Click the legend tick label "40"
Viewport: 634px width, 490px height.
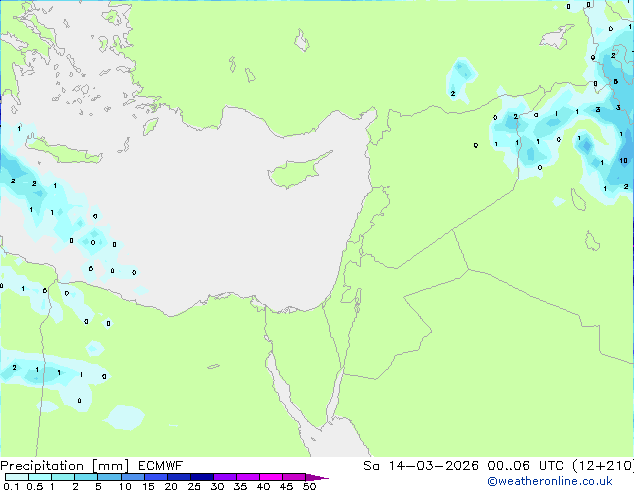(263, 486)
